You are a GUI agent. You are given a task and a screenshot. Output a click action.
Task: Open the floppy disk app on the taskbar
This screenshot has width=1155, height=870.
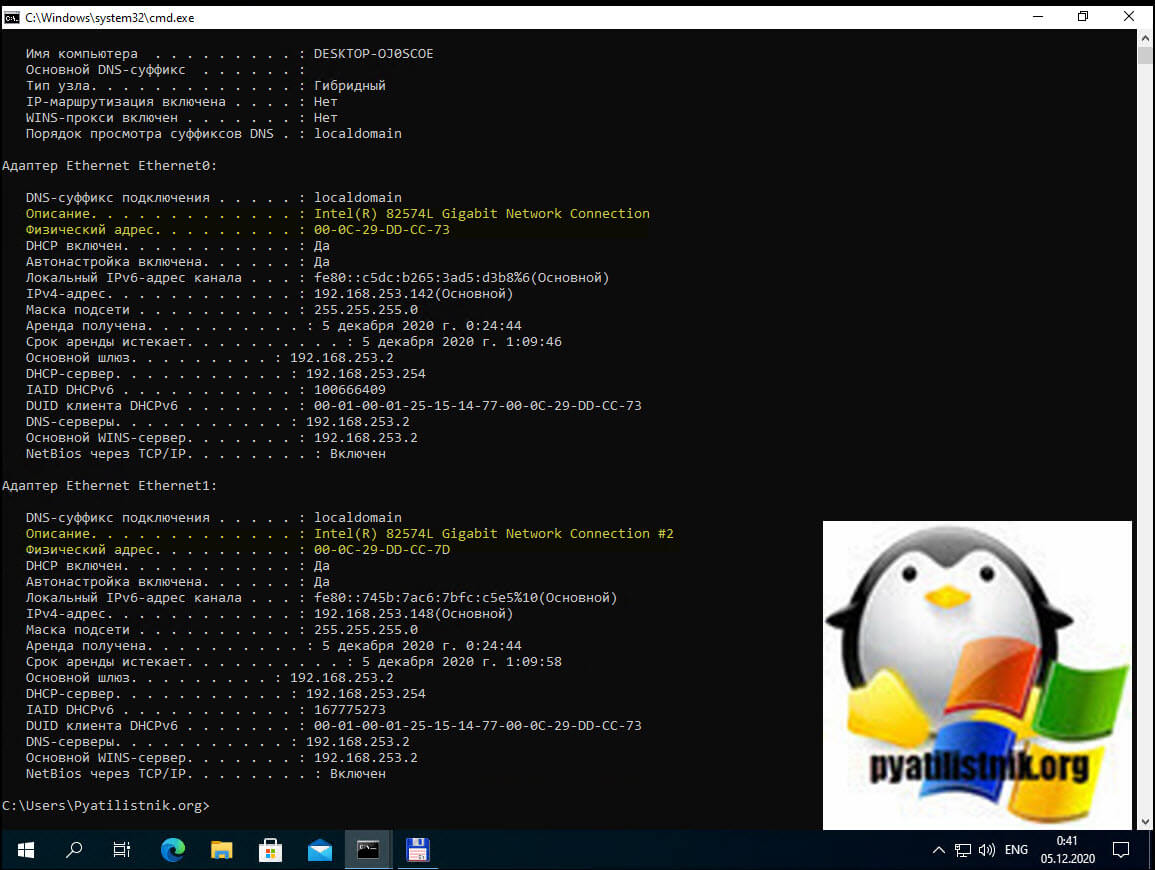pos(417,850)
